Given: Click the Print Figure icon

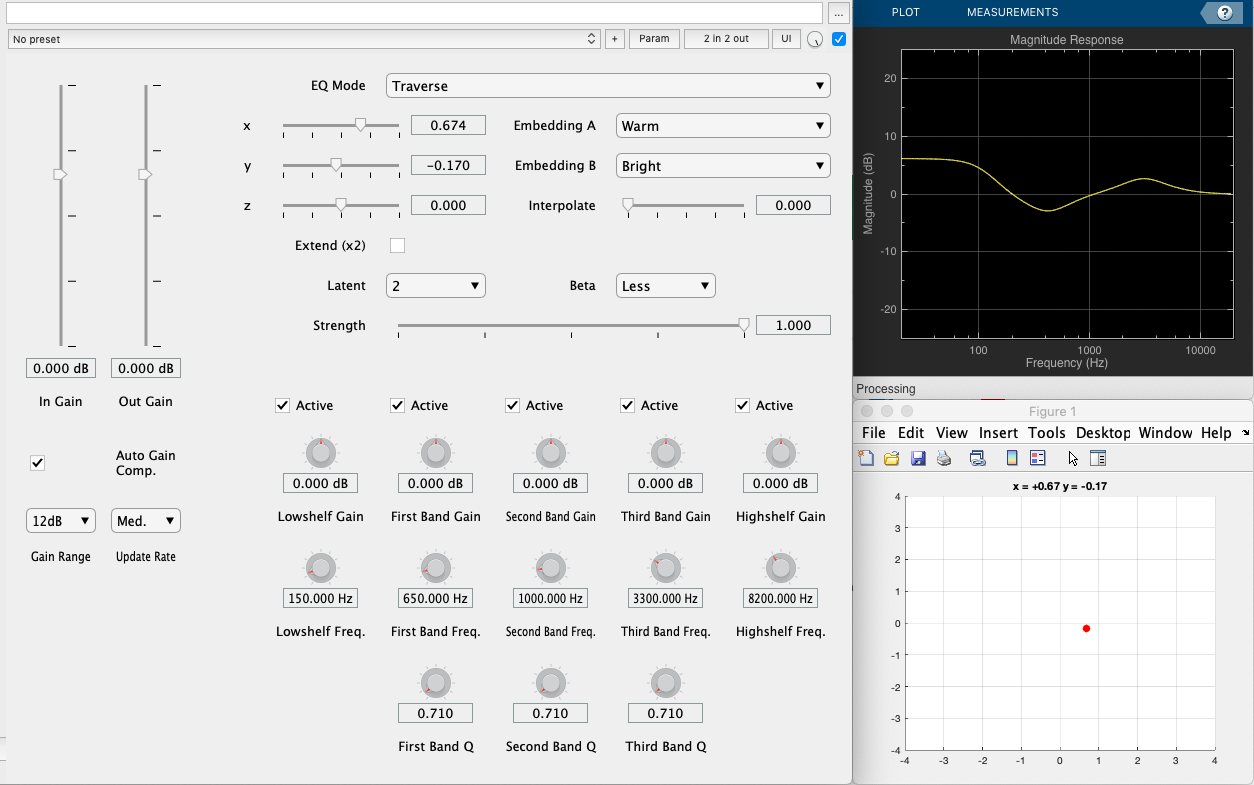Looking at the screenshot, I should pos(943,459).
